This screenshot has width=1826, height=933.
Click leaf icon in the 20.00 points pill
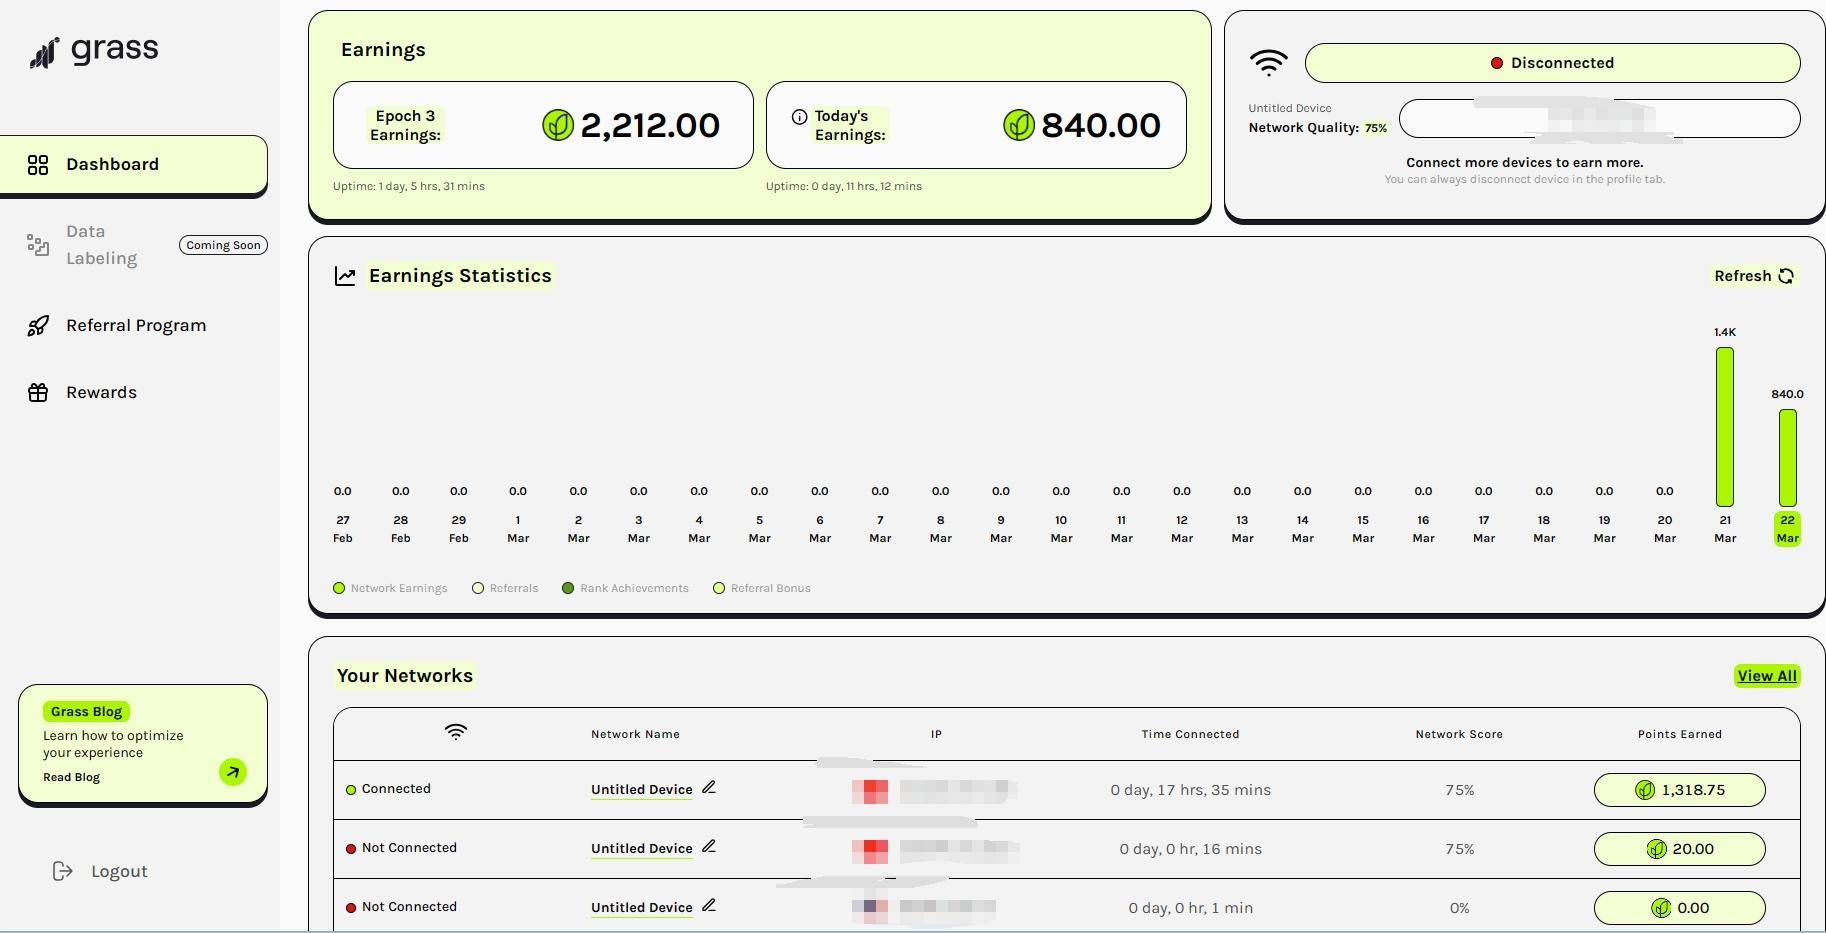tap(1657, 849)
